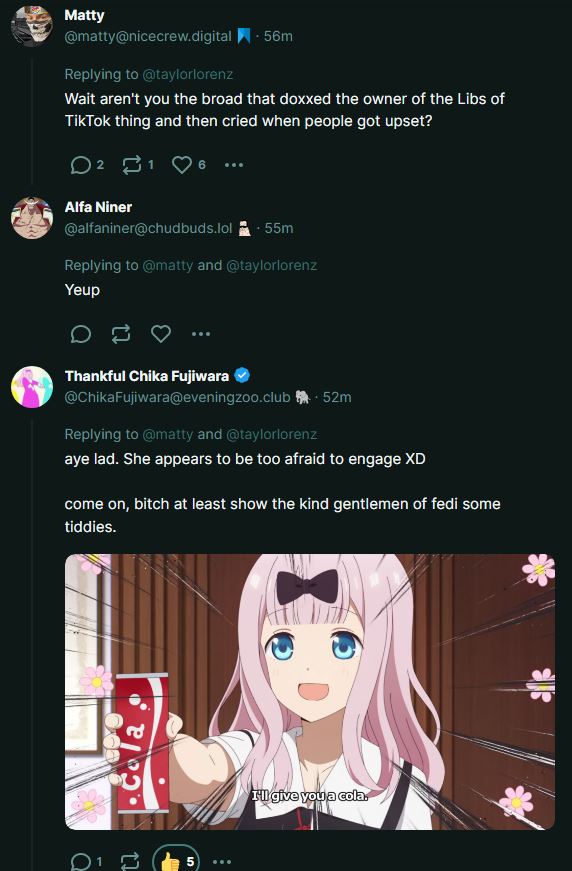
Task: Open Alfa Niner's profile avatar
Action: pos(32,218)
